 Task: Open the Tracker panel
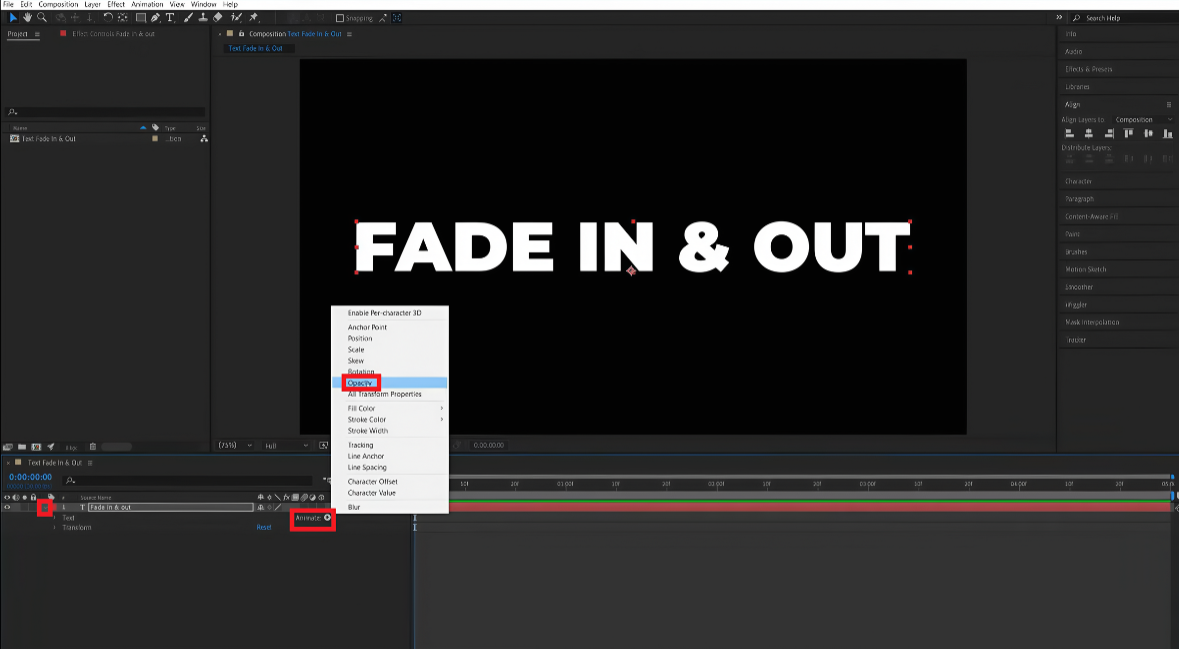click(x=1075, y=340)
